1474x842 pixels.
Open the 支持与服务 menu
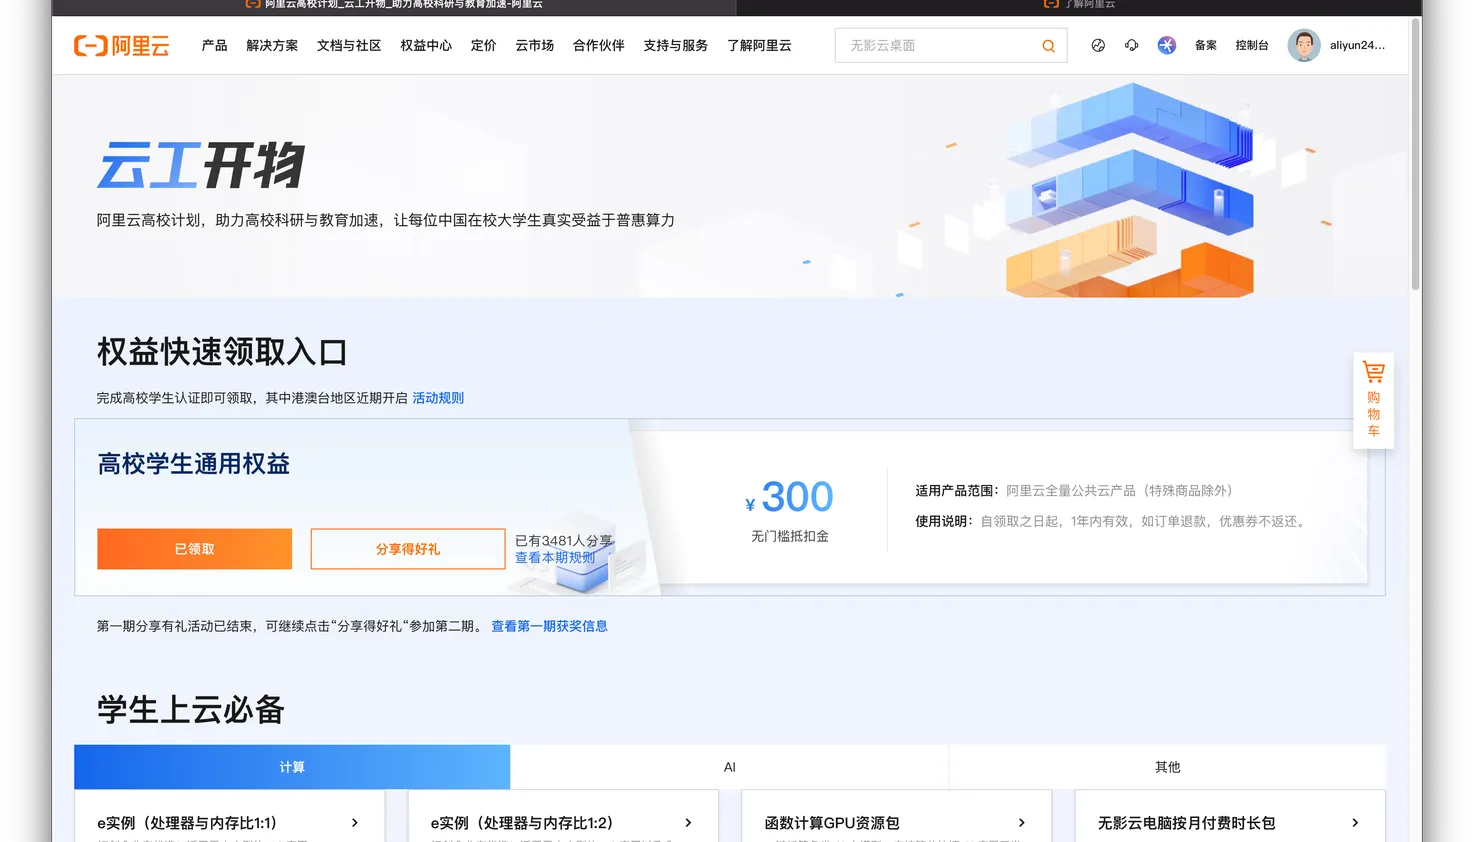pos(675,45)
